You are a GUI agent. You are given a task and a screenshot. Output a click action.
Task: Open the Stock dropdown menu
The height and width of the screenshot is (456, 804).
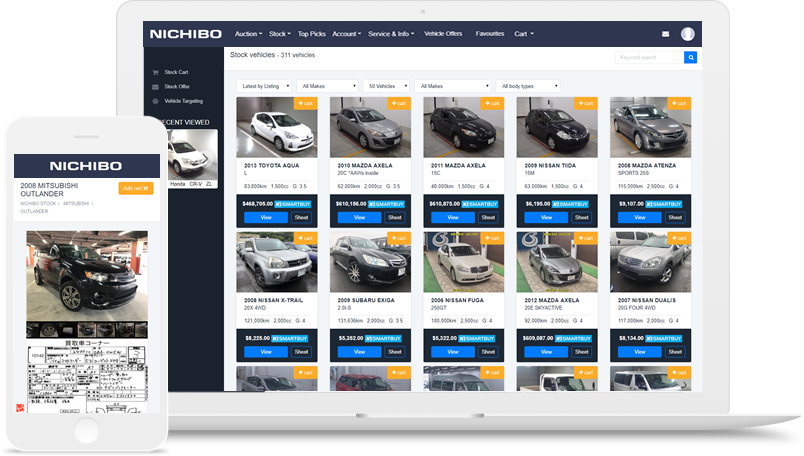click(279, 34)
